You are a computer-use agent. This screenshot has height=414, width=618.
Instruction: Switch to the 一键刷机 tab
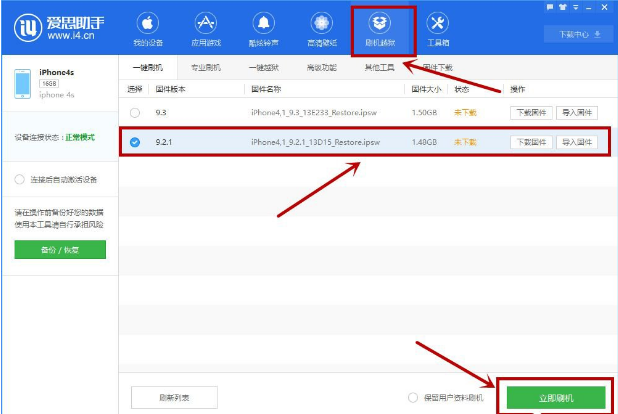[148, 67]
